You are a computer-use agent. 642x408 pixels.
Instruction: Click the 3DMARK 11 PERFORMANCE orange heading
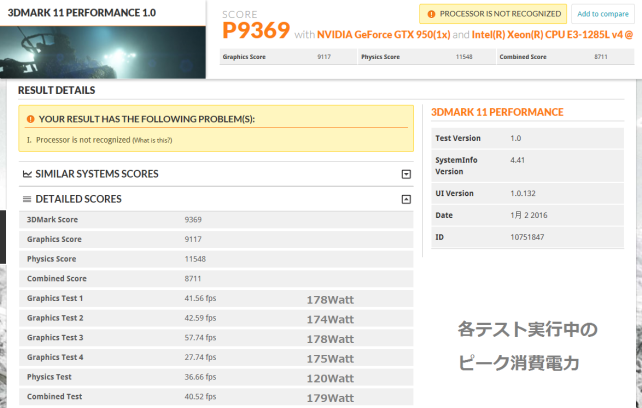[x=497, y=112]
